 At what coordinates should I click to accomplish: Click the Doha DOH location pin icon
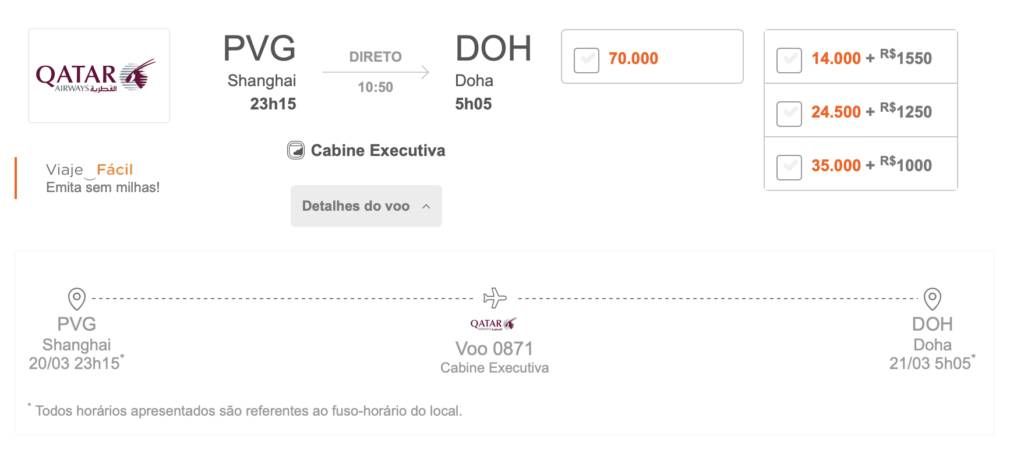pyautogui.click(x=932, y=299)
